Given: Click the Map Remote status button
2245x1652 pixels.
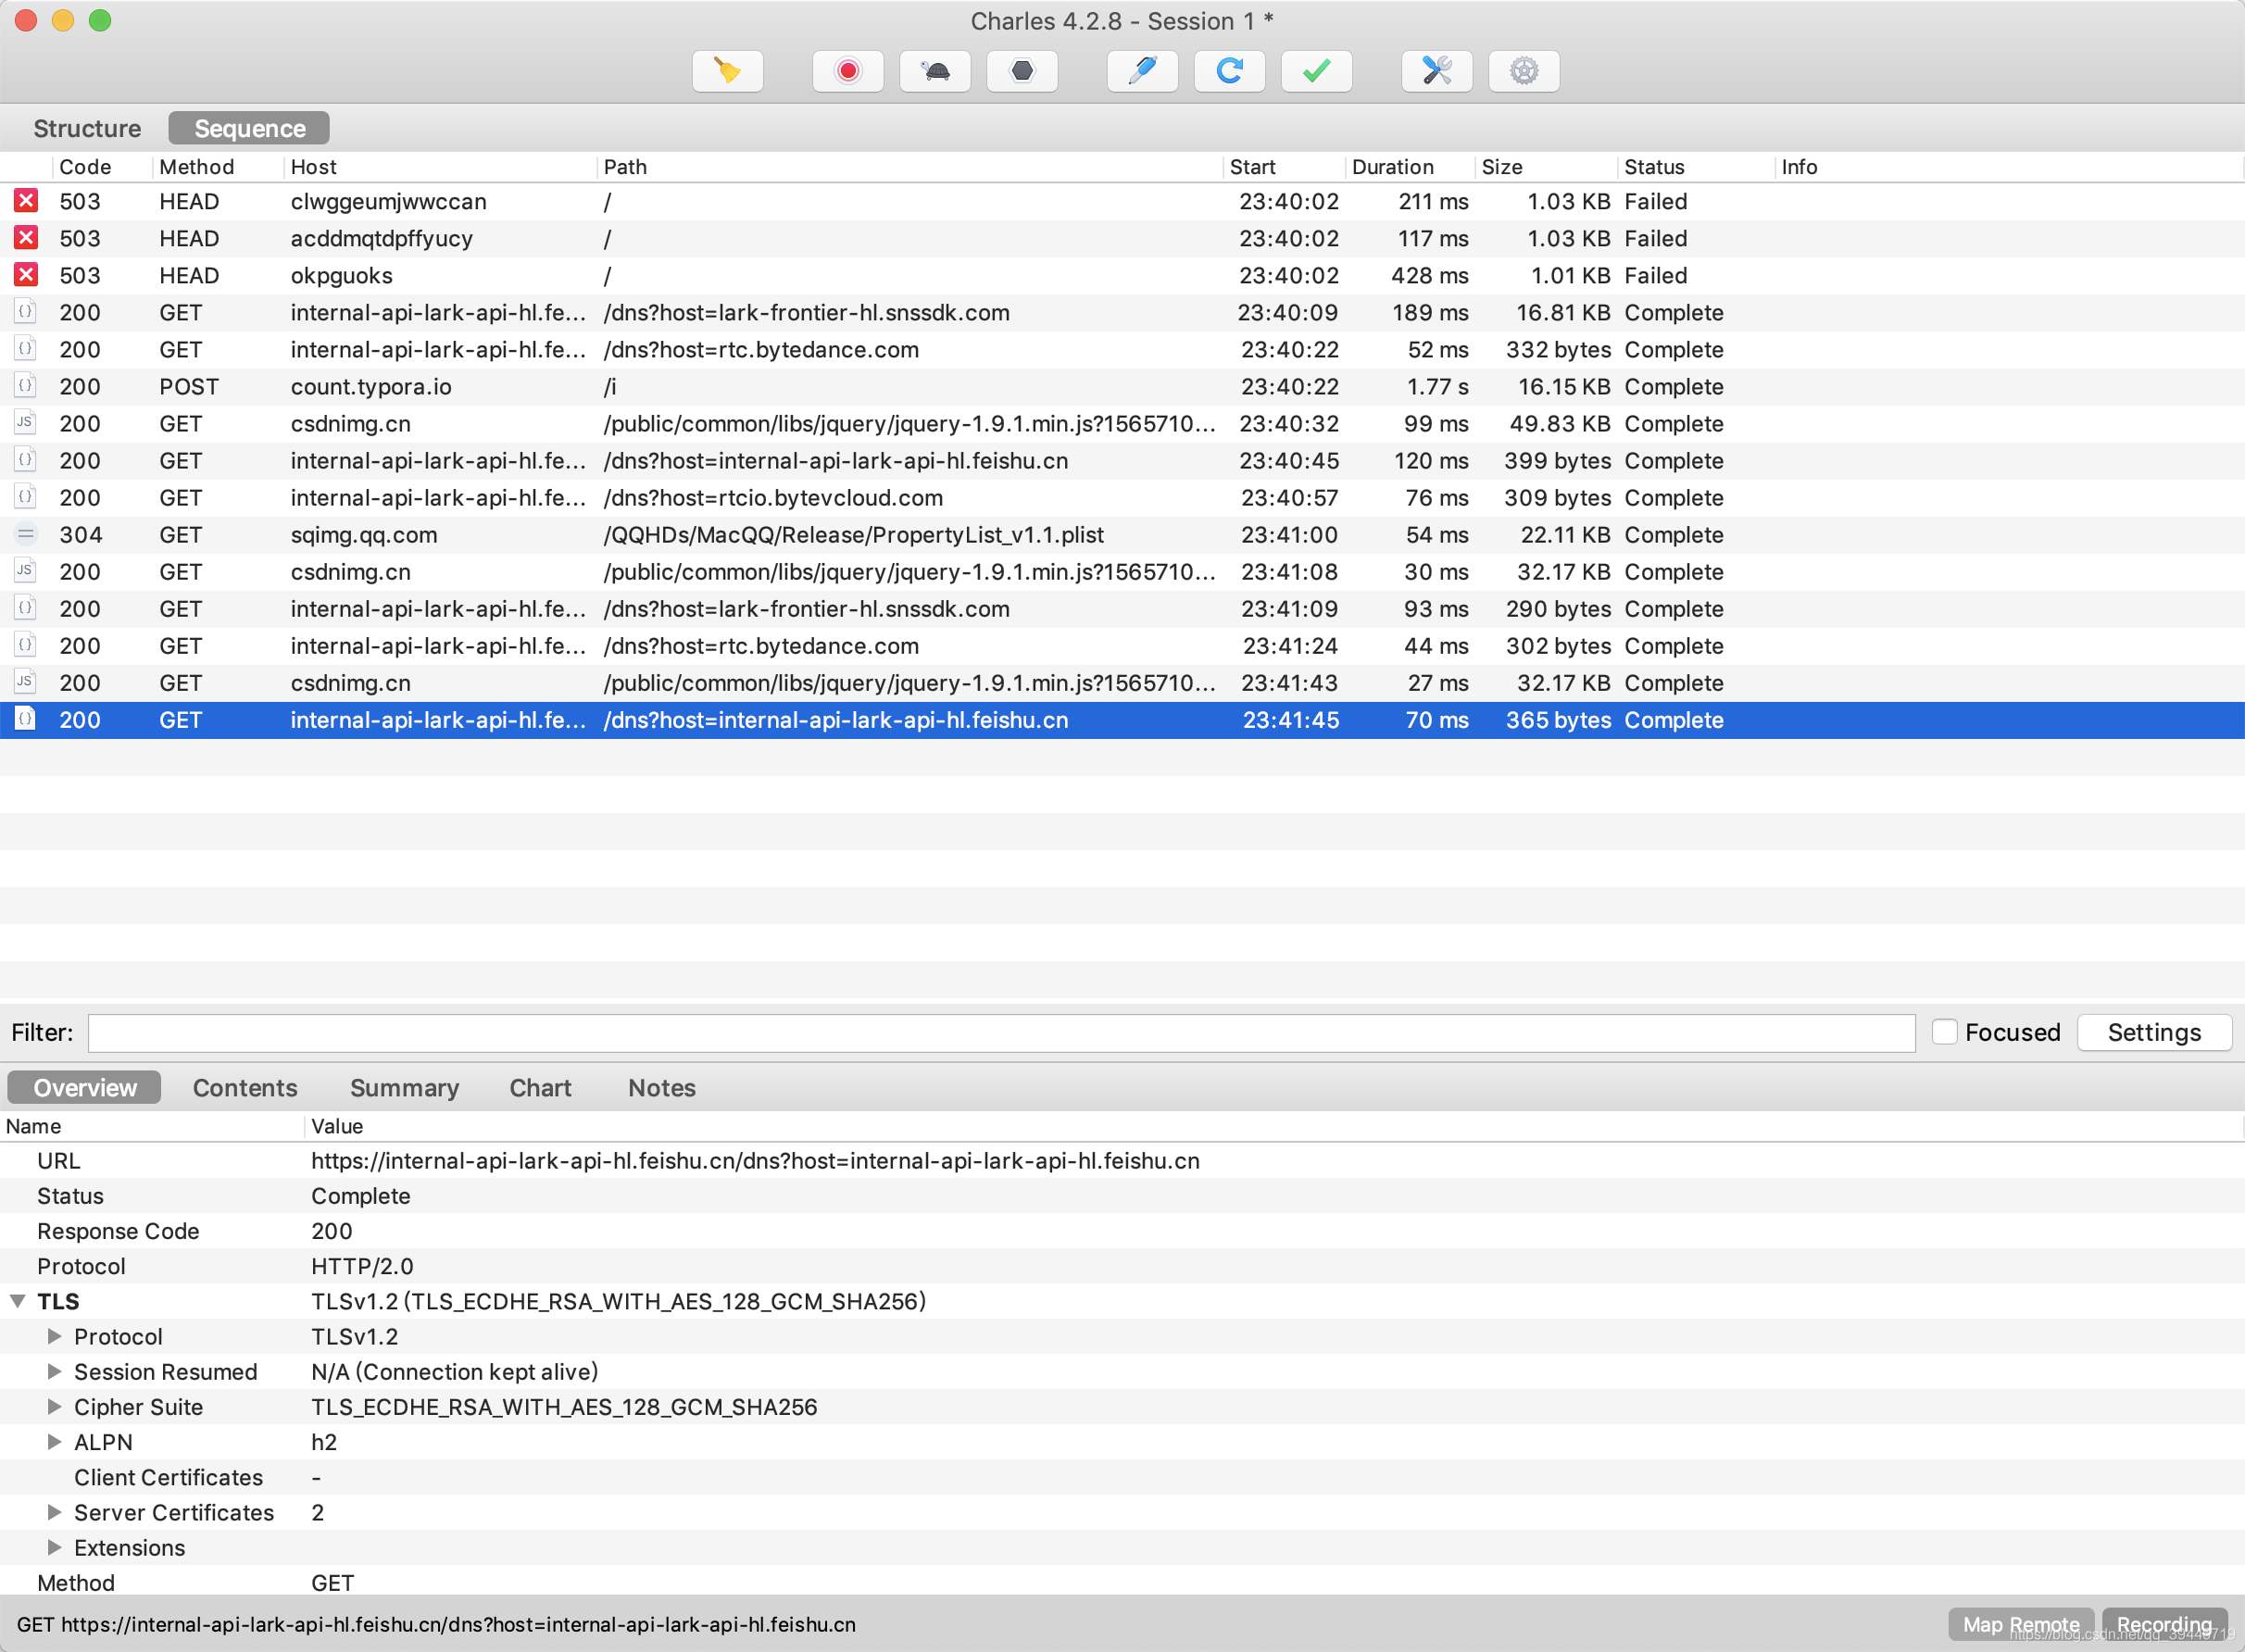Looking at the screenshot, I should (x=2020, y=1624).
